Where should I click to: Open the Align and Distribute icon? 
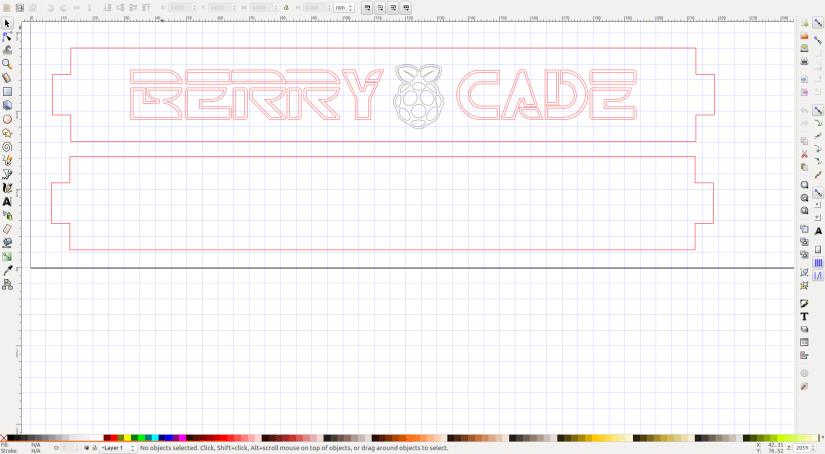click(x=804, y=356)
